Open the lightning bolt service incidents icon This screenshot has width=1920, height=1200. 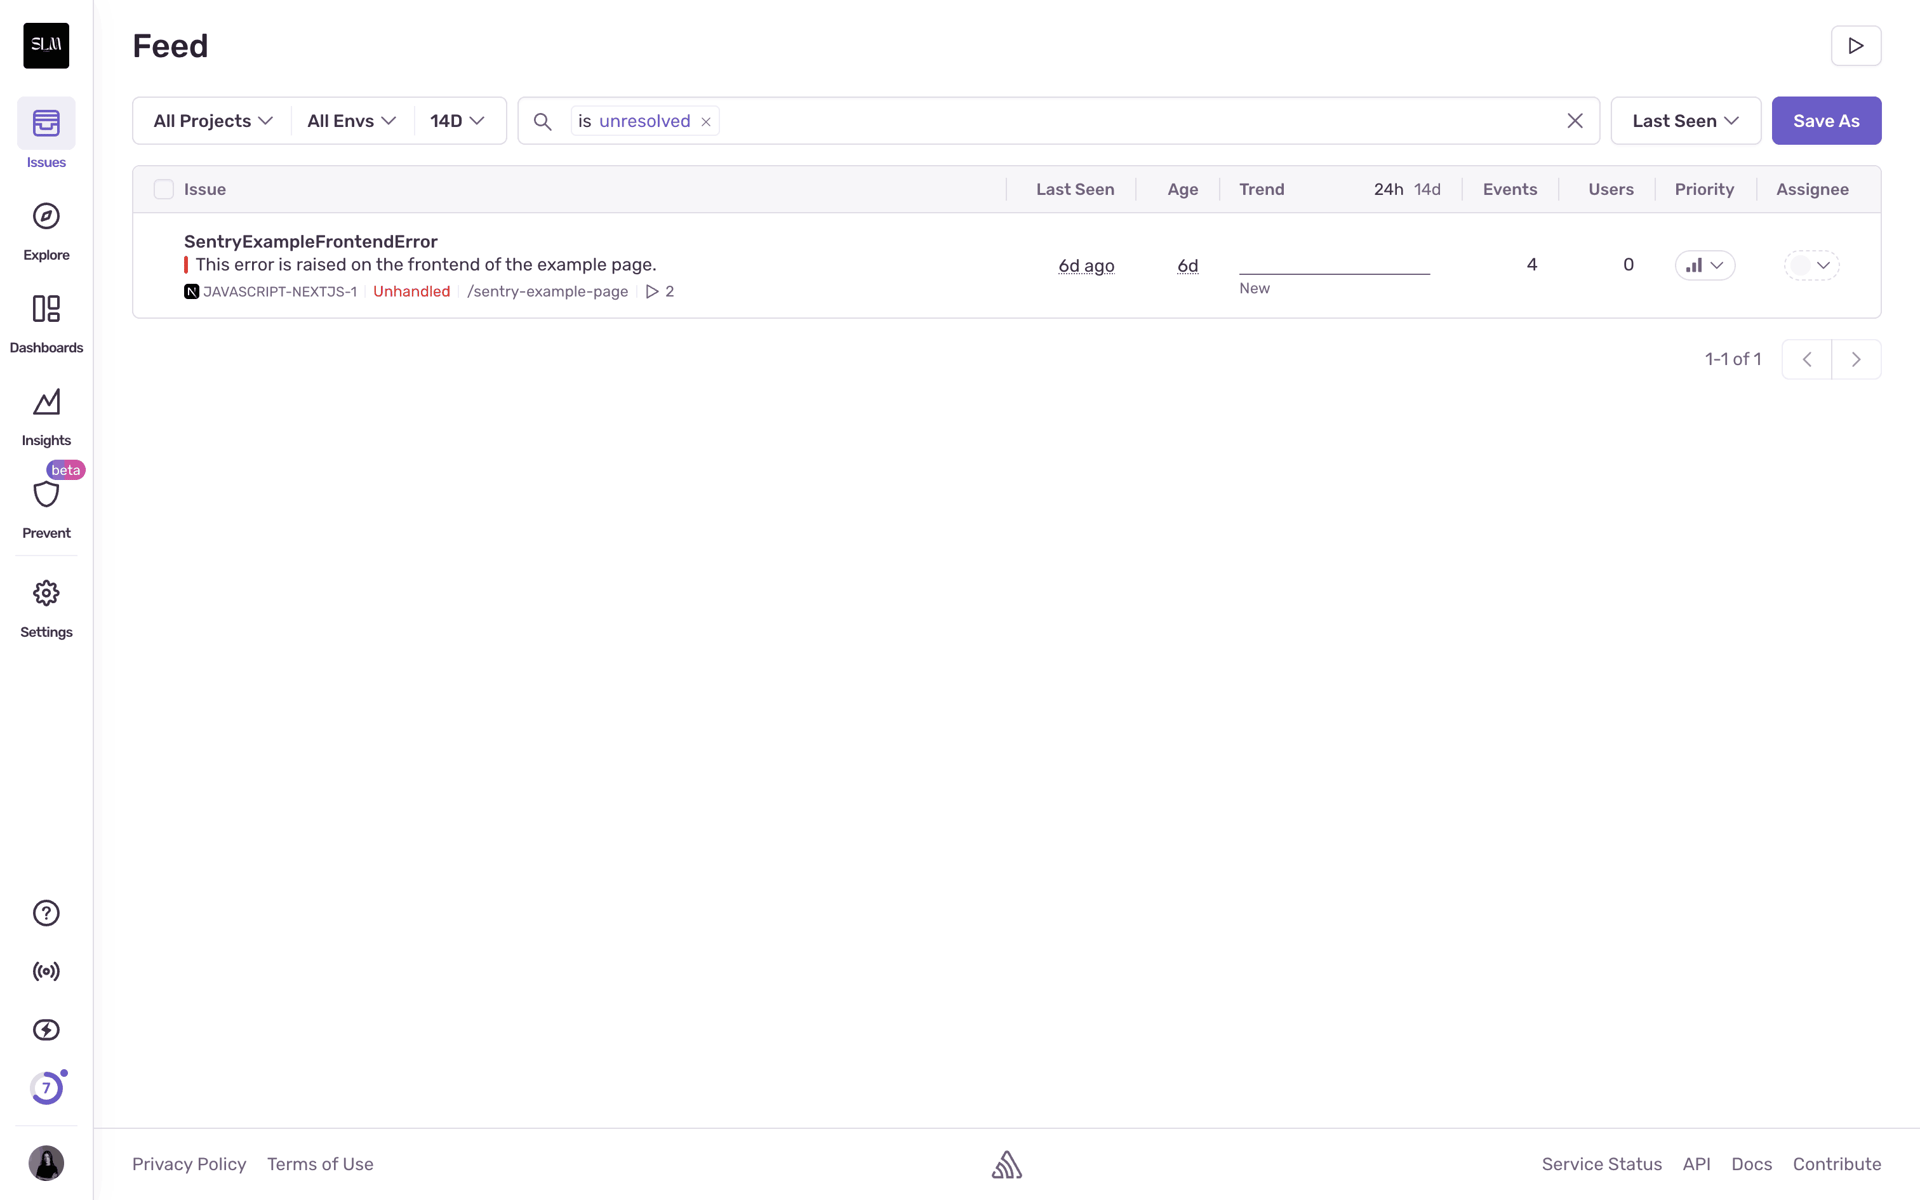coord(46,1030)
